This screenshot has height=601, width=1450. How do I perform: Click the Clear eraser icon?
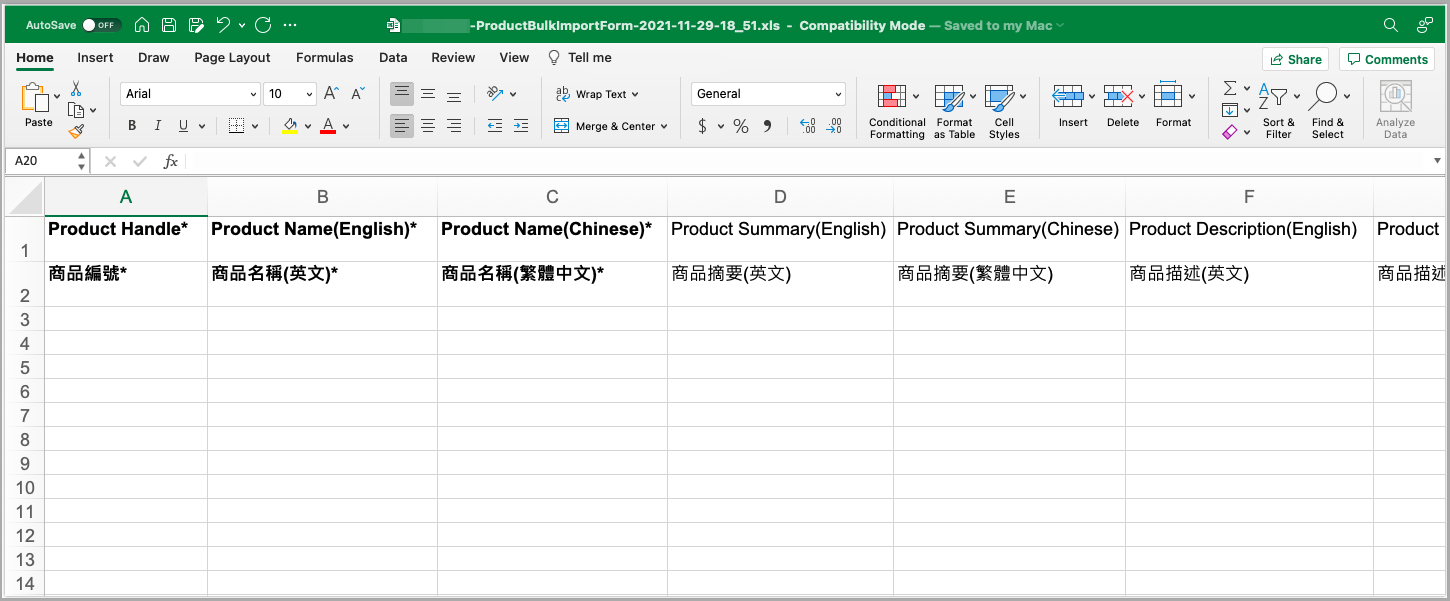coord(1230,131)
